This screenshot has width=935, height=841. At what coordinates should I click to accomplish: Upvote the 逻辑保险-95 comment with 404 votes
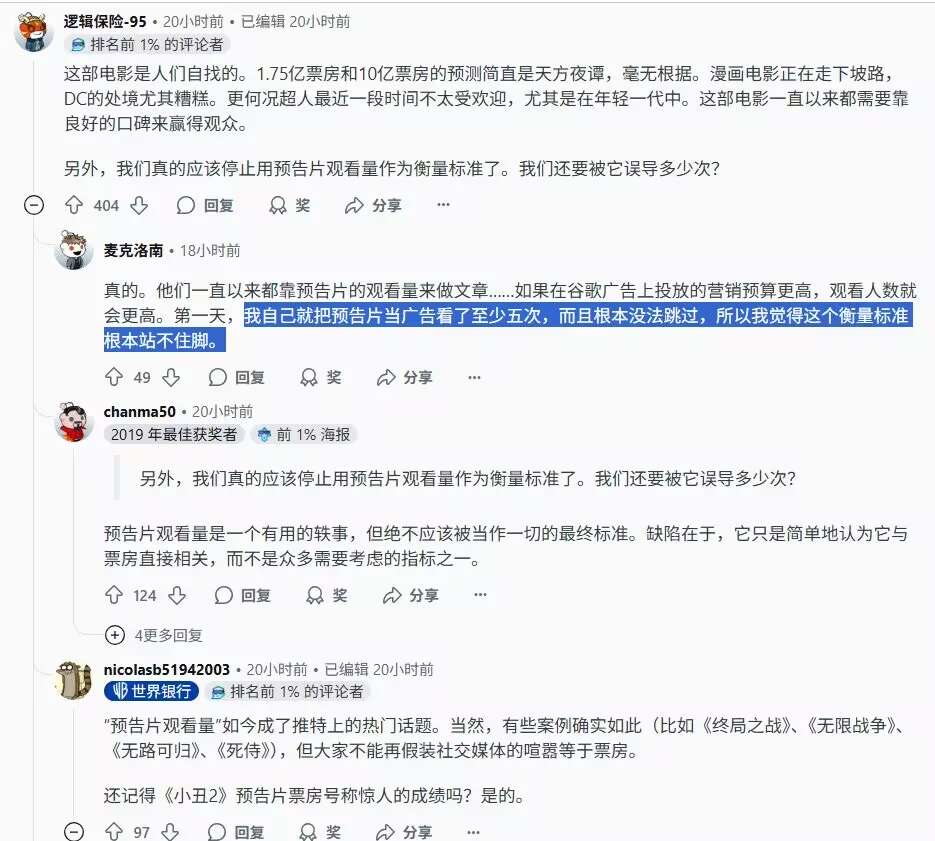[74, 205]
